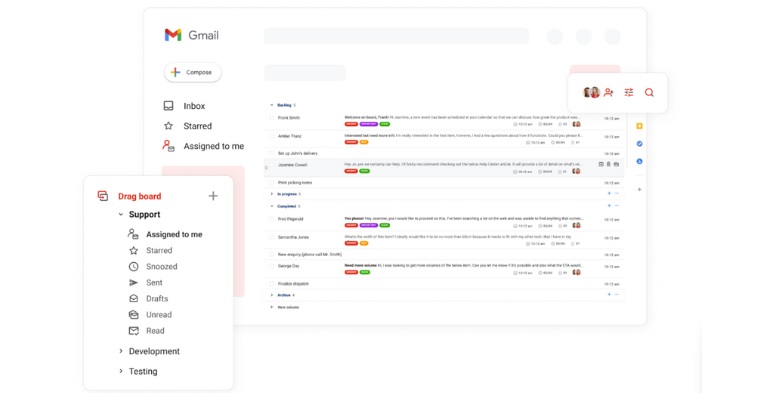Select Assigned to me under Support
The image size is (760, 400).
(x=165, y=234)
